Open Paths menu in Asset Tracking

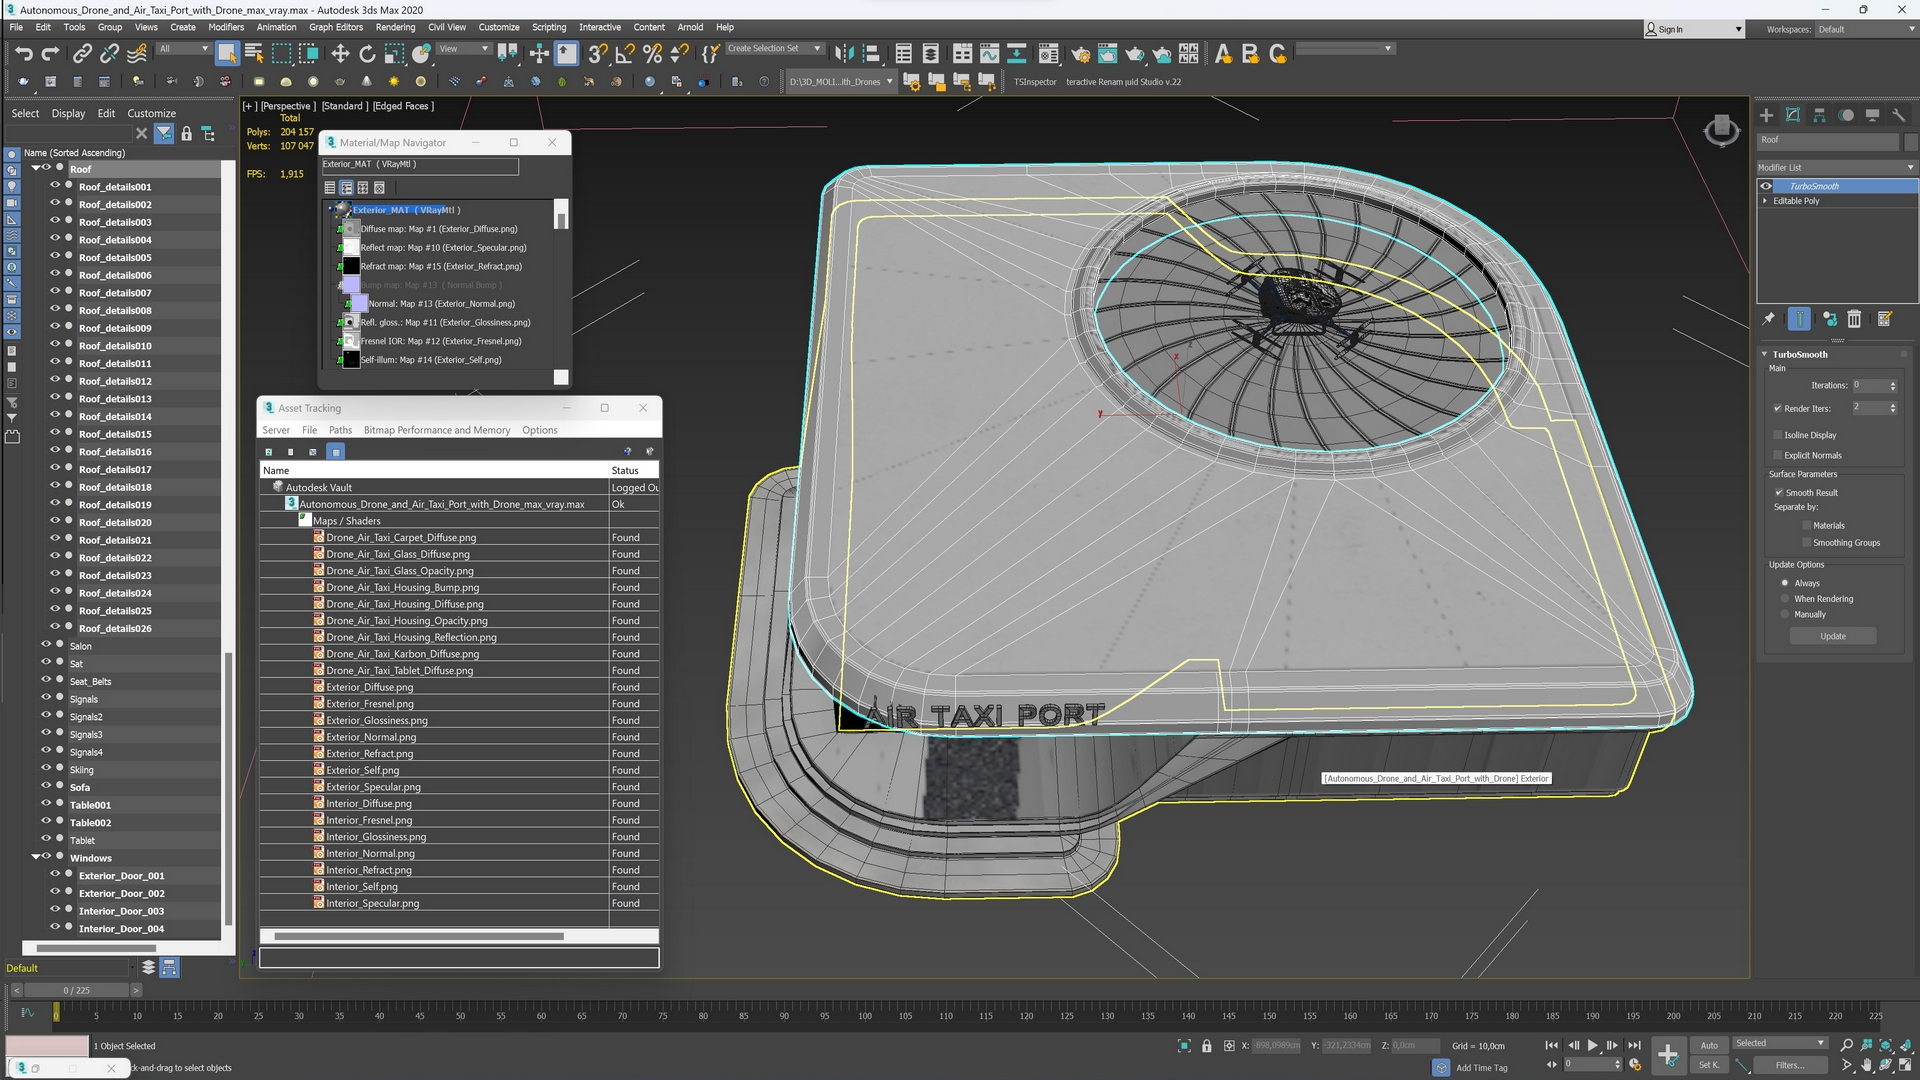340,430
